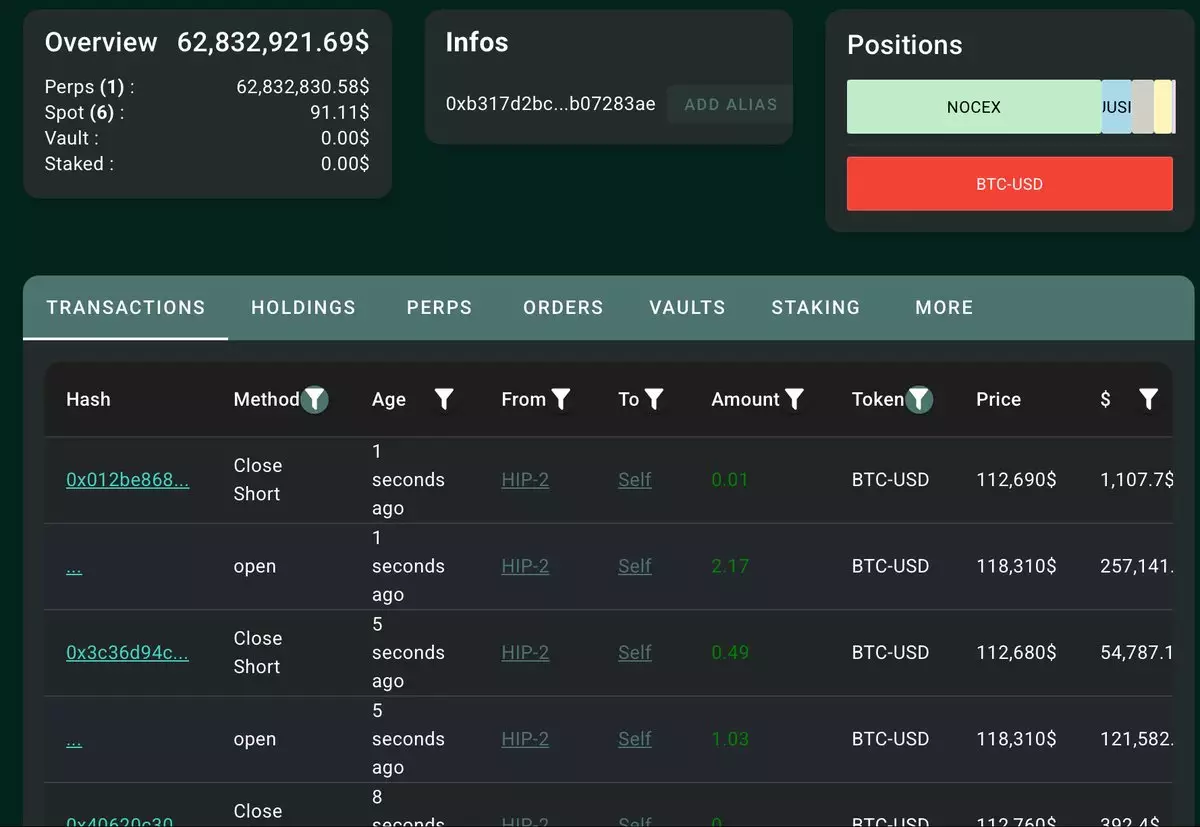Open the Age column filter icon
Screen dimensions: 1200x827
(444, 400)
